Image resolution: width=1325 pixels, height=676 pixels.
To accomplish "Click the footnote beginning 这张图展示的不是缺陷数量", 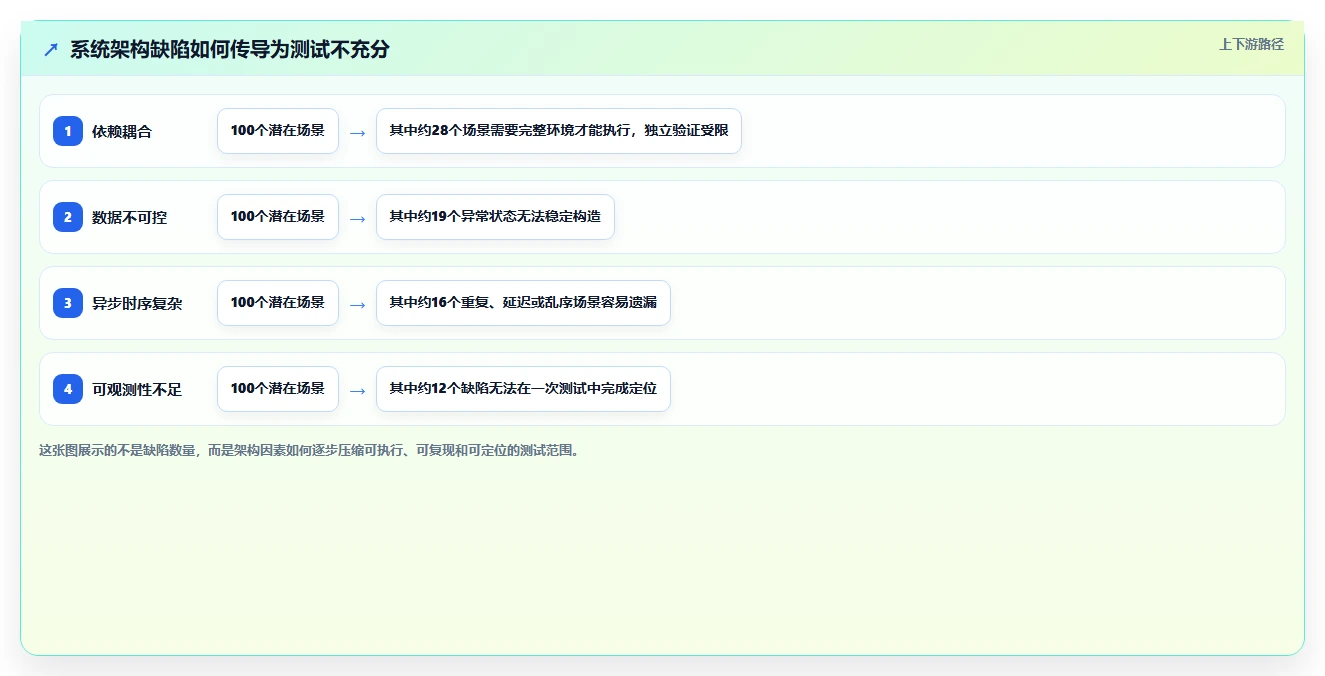I will click(310, 450).
